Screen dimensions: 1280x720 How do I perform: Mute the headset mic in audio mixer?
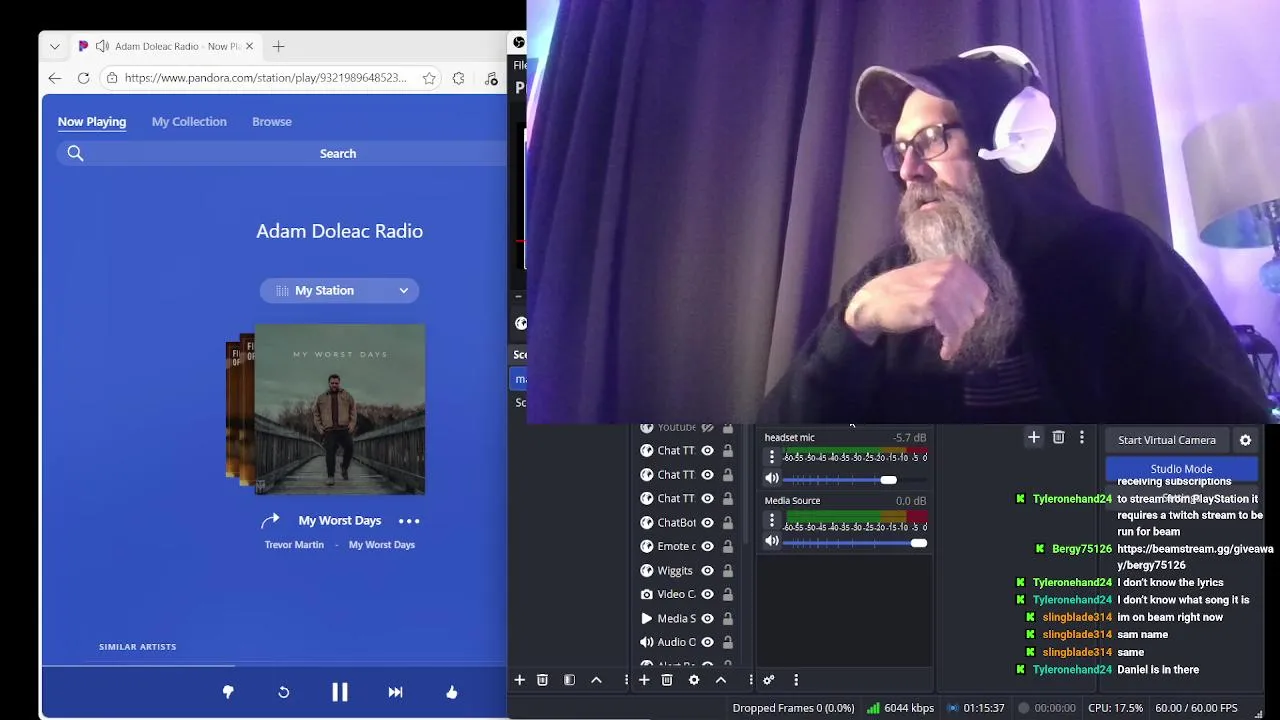(x=771, y=479)
